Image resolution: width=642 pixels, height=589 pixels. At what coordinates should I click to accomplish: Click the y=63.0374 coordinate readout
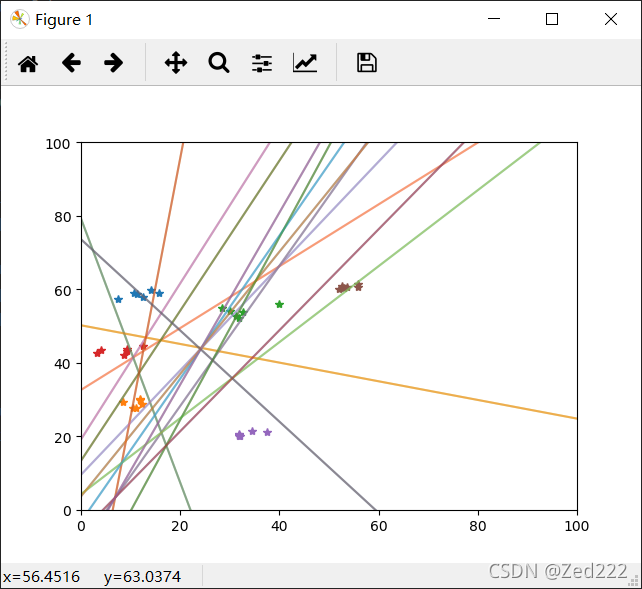(x=142, y=577)
